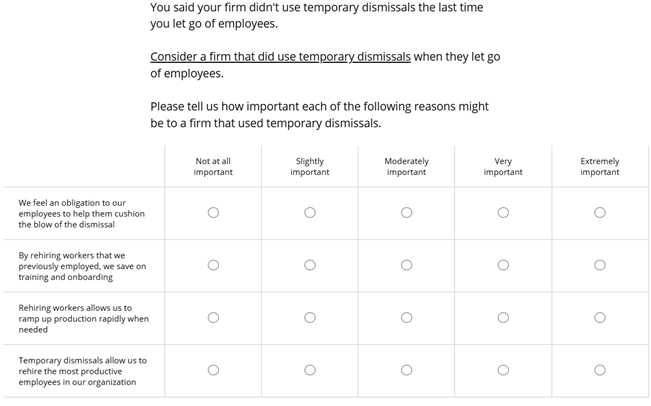This screenshot has height=406, width=651.
Task: Select 'Extremely important' for ramping up production
Action: pyautogui.click(x=600, y=317)
